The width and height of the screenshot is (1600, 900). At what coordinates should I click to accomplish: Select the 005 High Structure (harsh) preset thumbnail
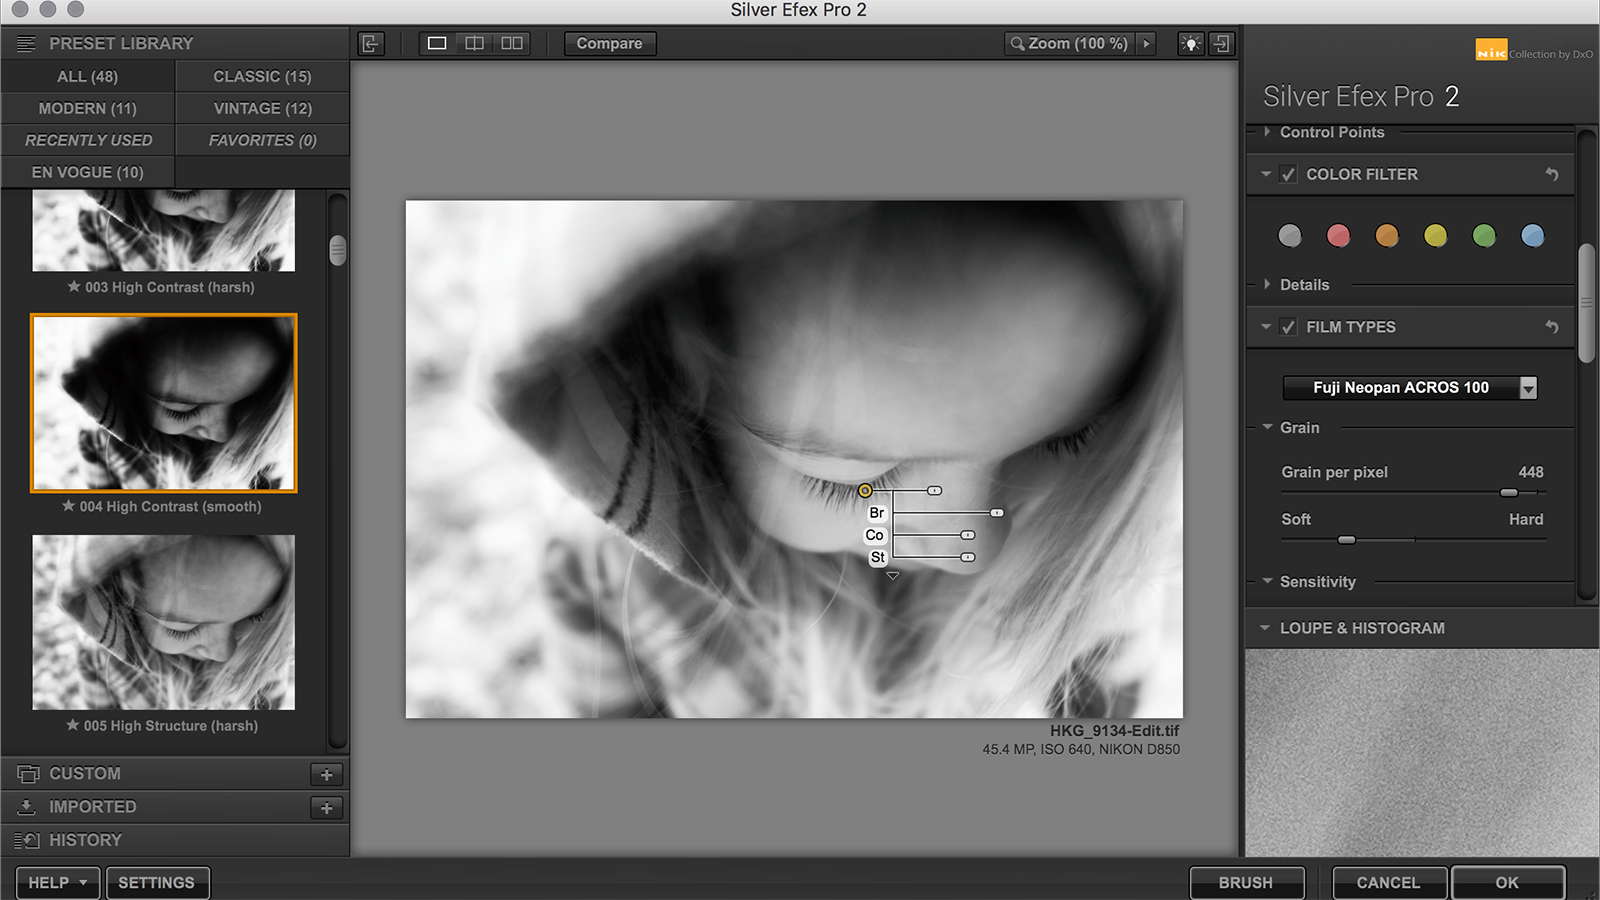point(164,622)
